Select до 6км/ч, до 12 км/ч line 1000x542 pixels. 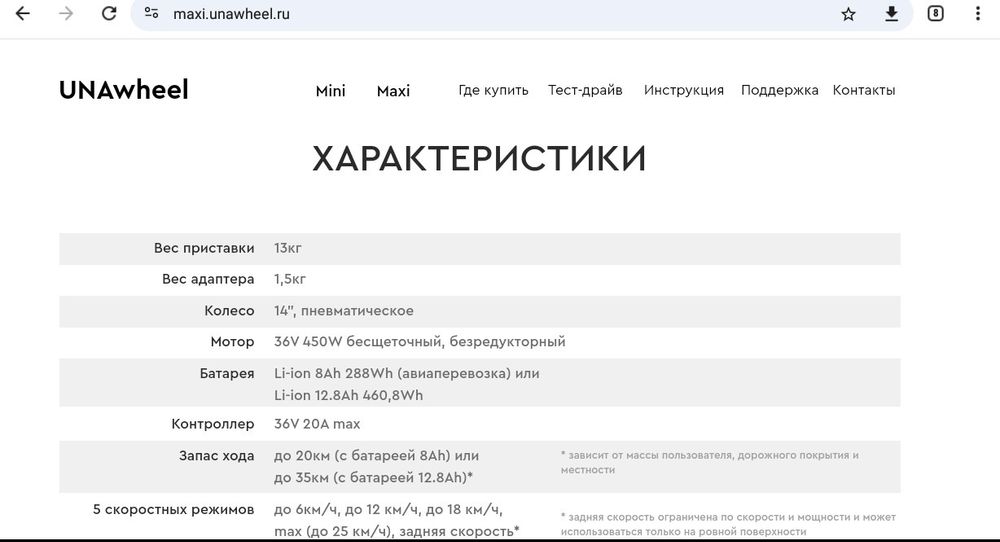(x=388, y=510)
